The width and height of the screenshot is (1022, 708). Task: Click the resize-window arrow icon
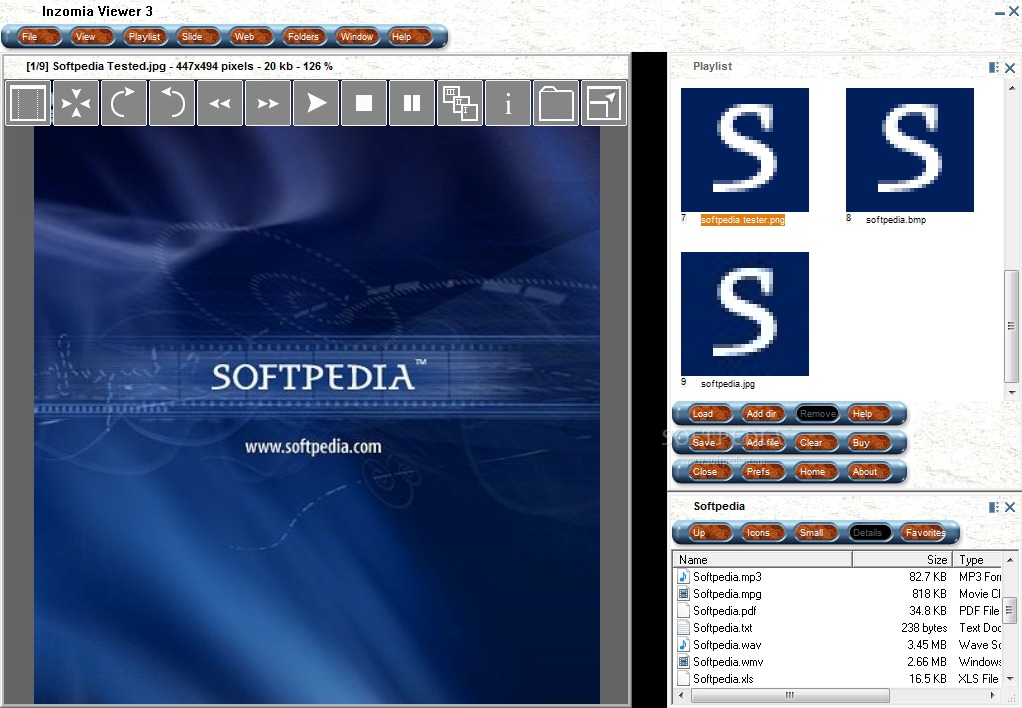coord(604,103)
